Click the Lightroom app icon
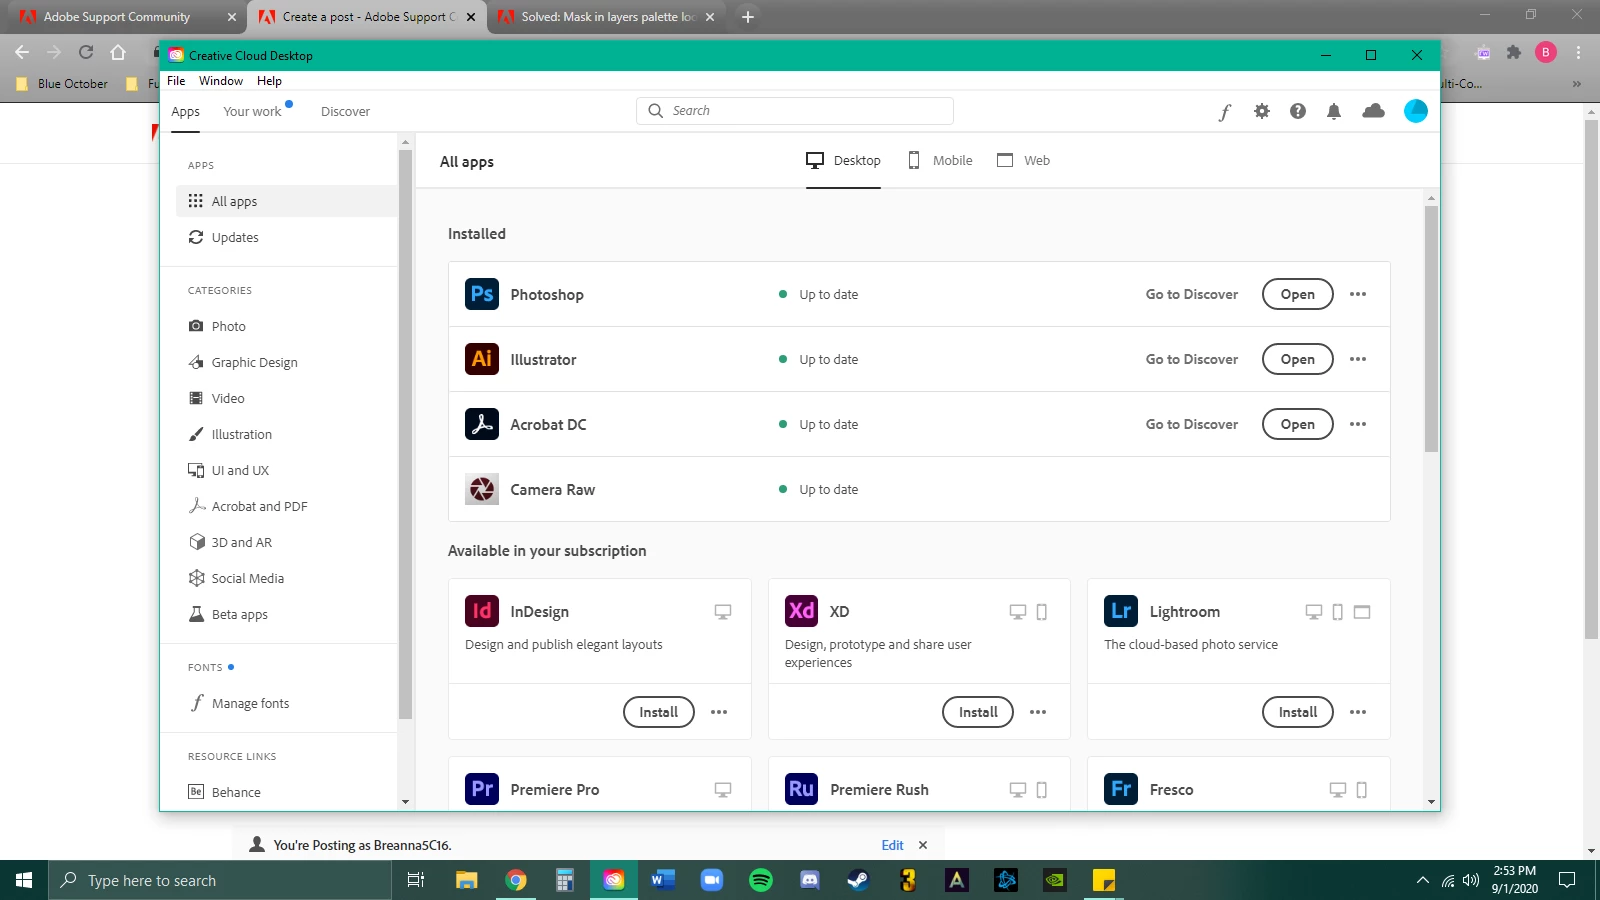The height and width of the screenshot is (900, 1600). tap(1121, 611)
